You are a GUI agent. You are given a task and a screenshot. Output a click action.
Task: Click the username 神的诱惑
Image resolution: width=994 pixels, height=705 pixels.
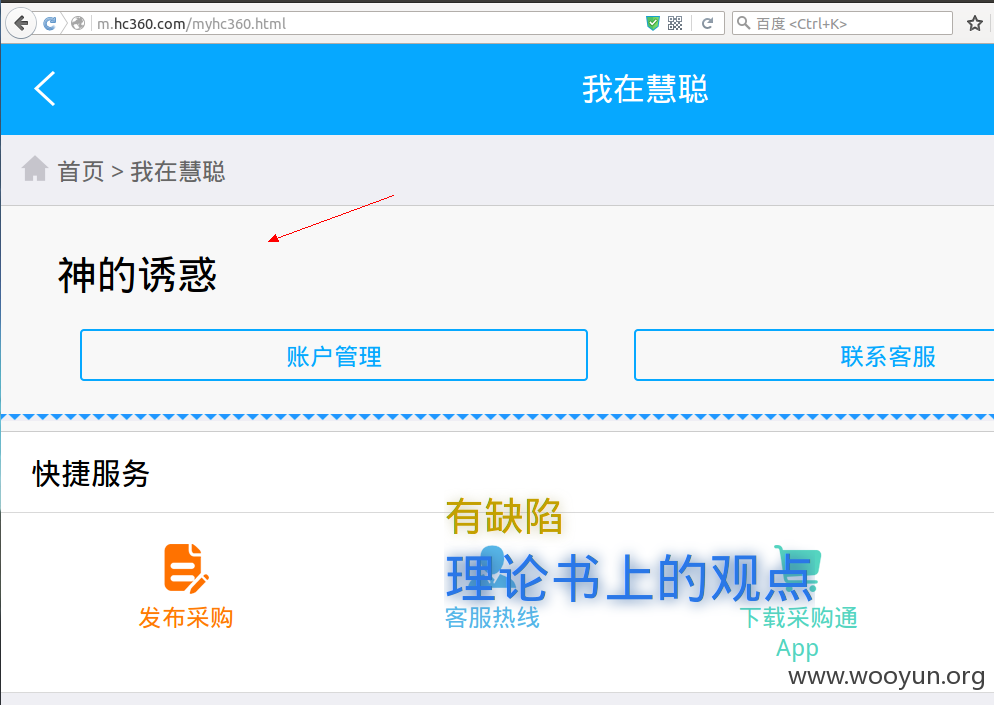point(138,275)
